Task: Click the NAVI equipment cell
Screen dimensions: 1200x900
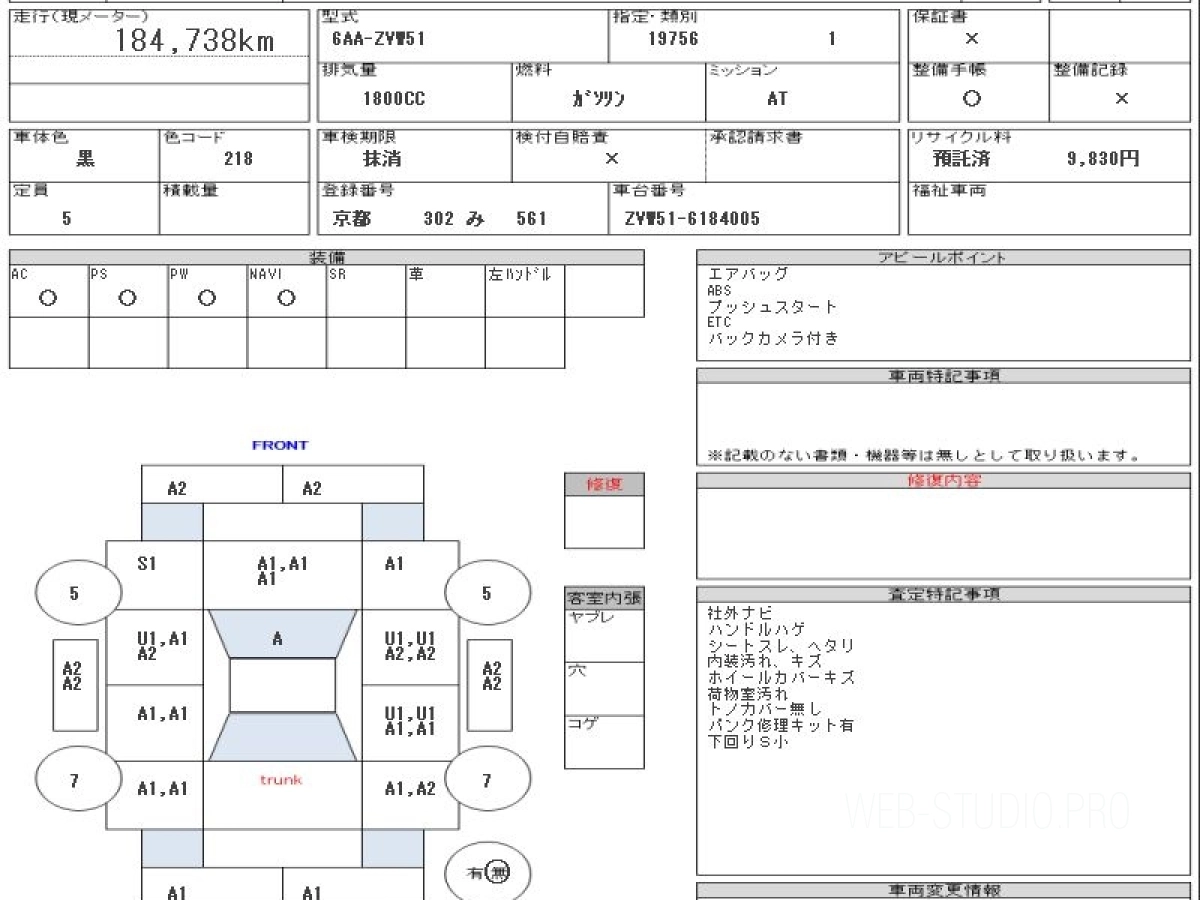Action: tap(286, 291)
